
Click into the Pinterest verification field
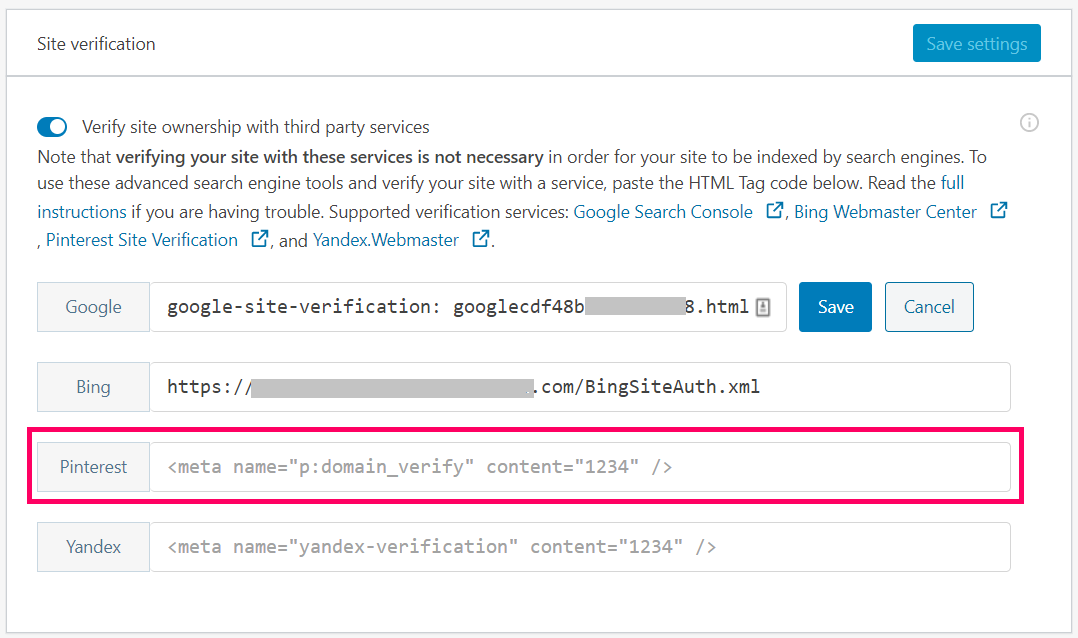(580, 467)
